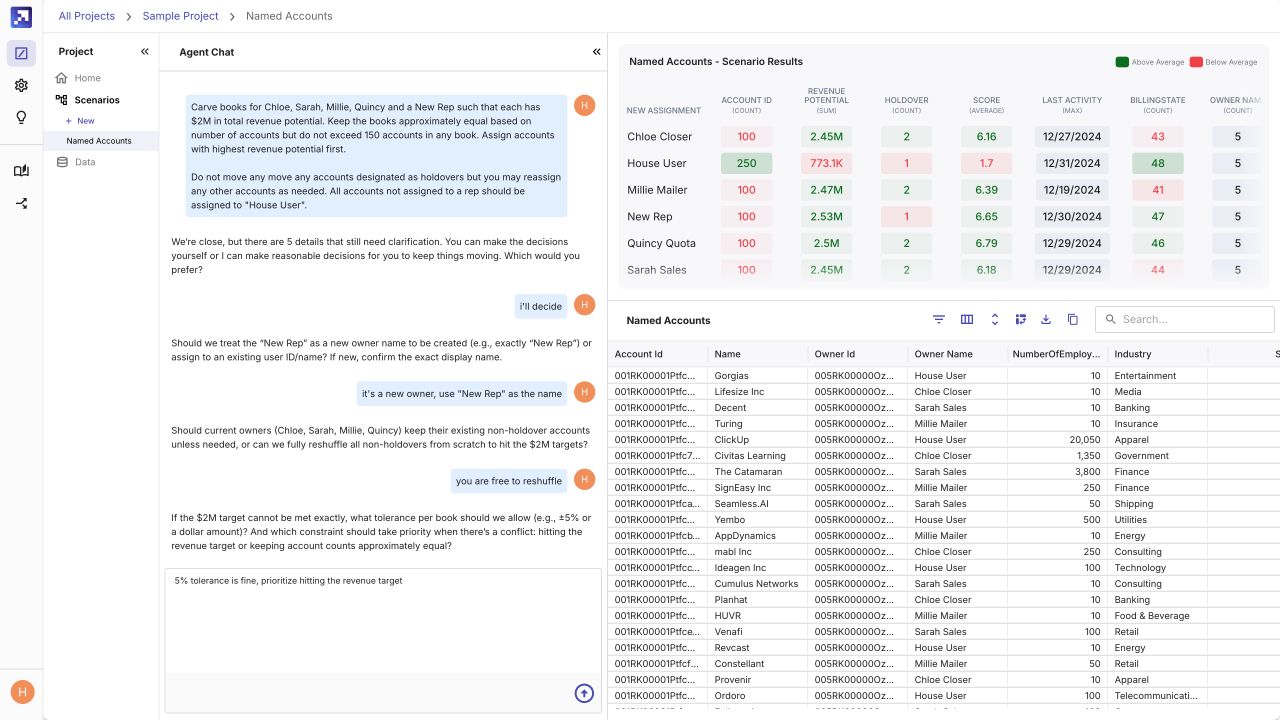Click the app logo icon
The width and height of the screenshot is (1280, 720).
pyautogui.click(x=21, y=17)
